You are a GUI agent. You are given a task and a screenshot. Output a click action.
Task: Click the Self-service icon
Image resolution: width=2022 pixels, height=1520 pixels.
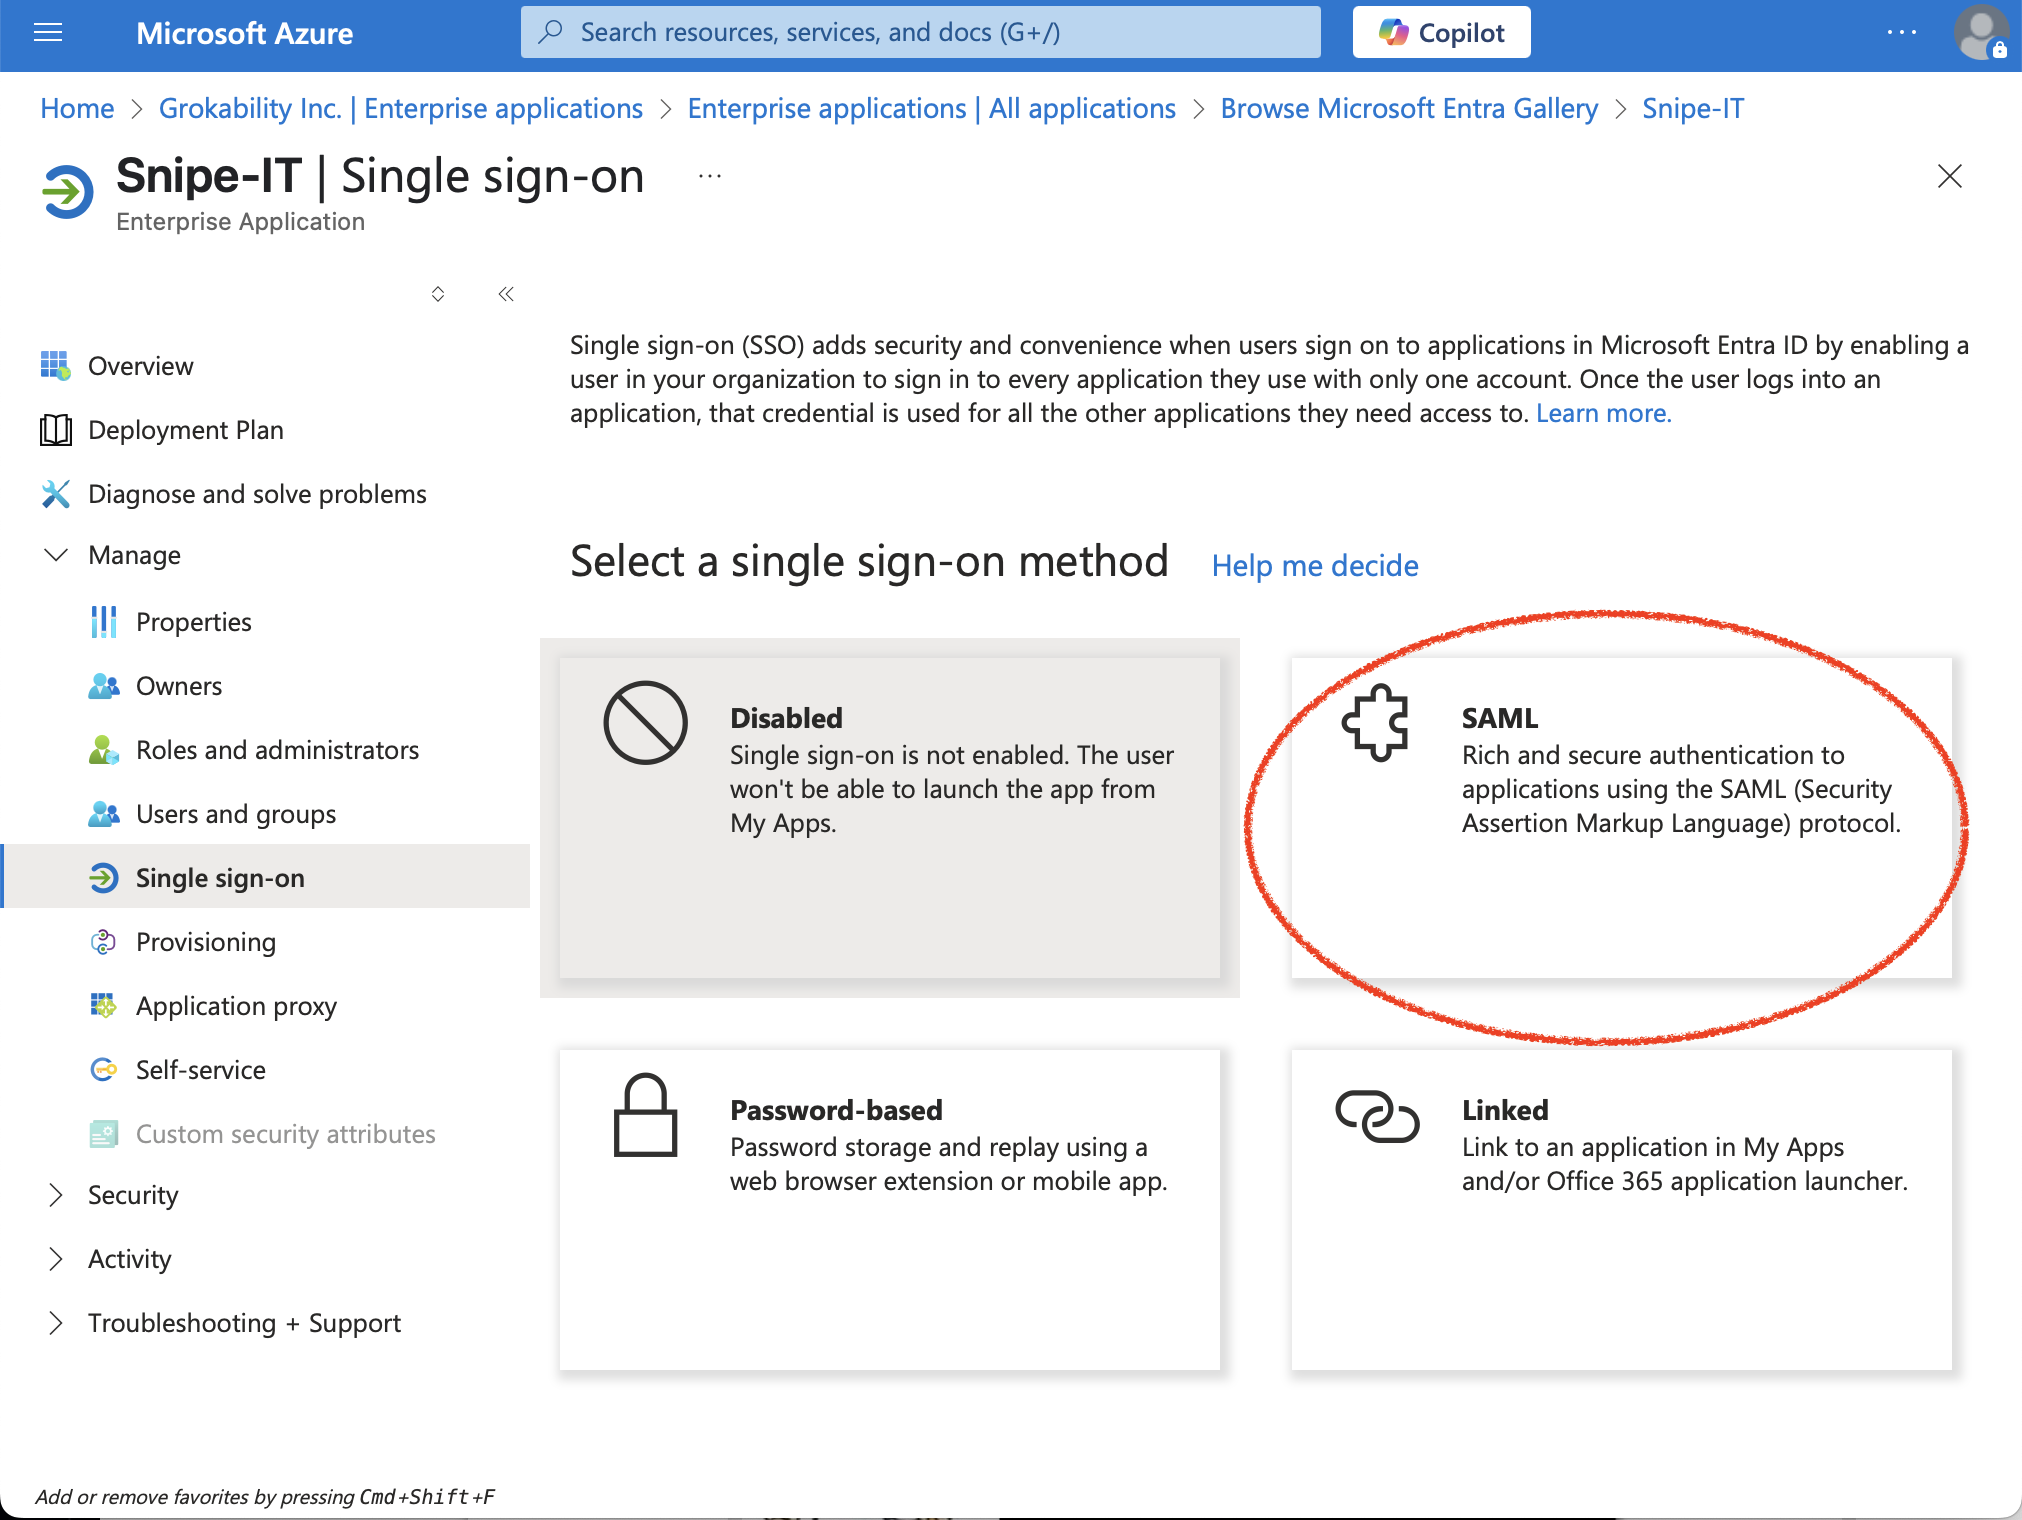tap(104, 1070)
